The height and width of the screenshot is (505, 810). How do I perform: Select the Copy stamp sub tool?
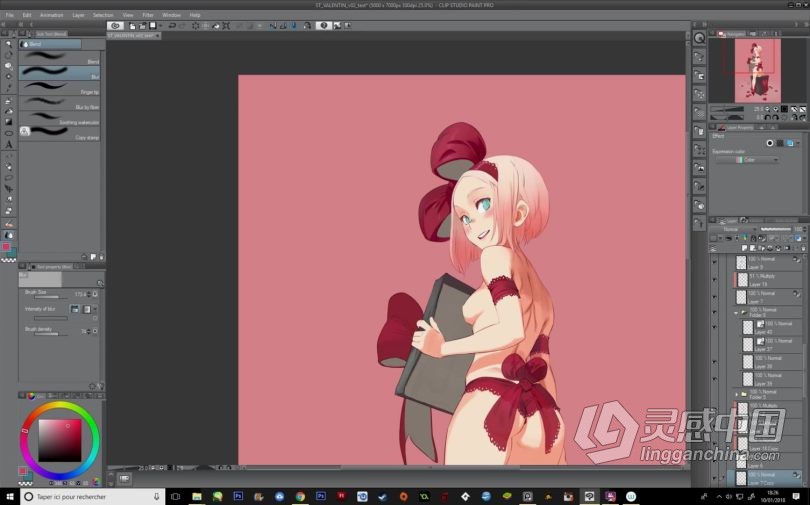point(59,133)
